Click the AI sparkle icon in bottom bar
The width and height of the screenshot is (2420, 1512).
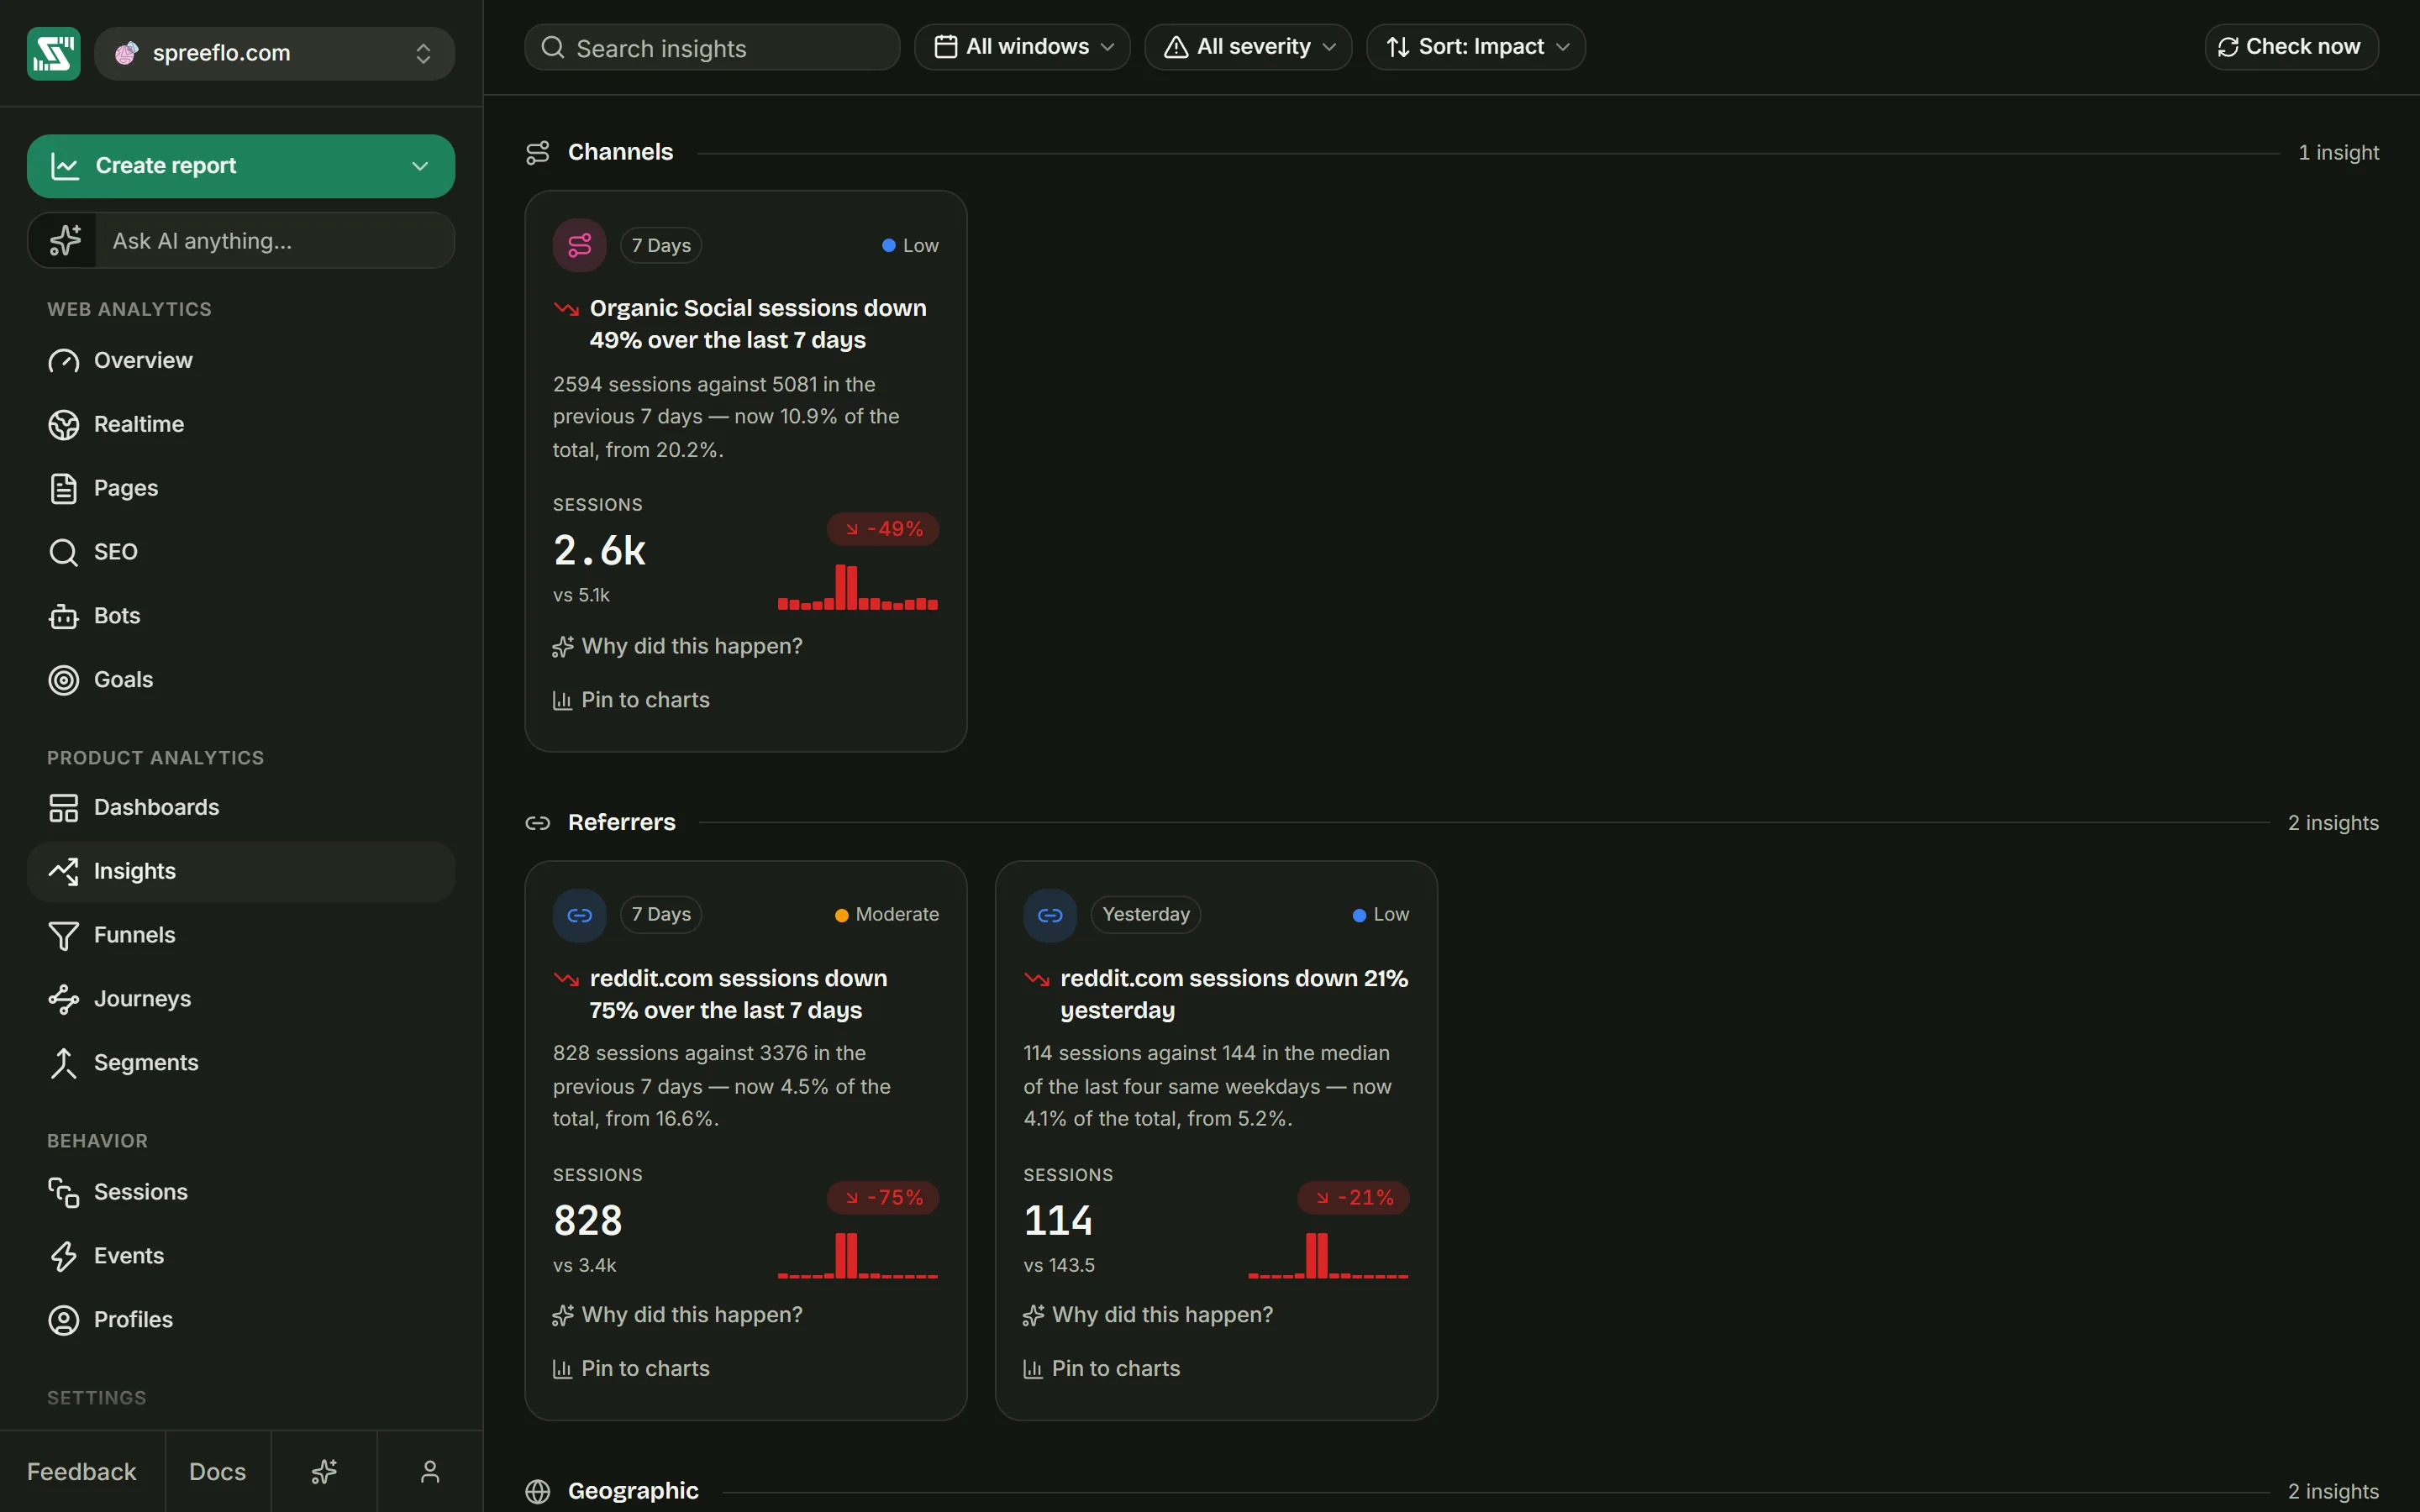click(x=324, y=1472)
